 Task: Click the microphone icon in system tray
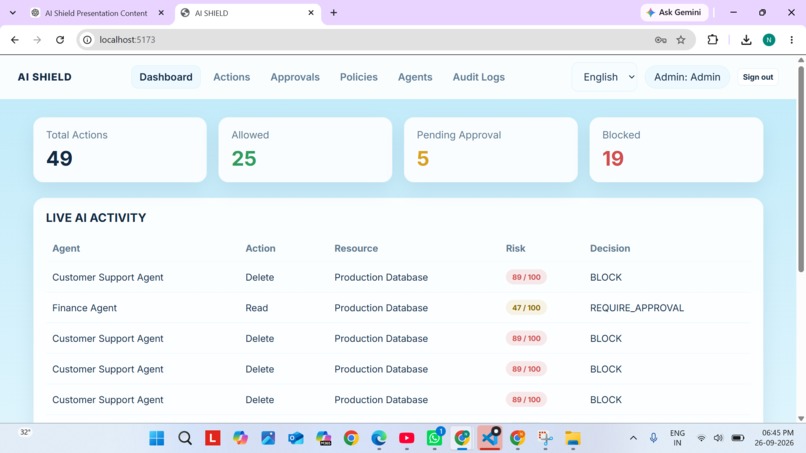pyautogui.click(x=653, y=438)
